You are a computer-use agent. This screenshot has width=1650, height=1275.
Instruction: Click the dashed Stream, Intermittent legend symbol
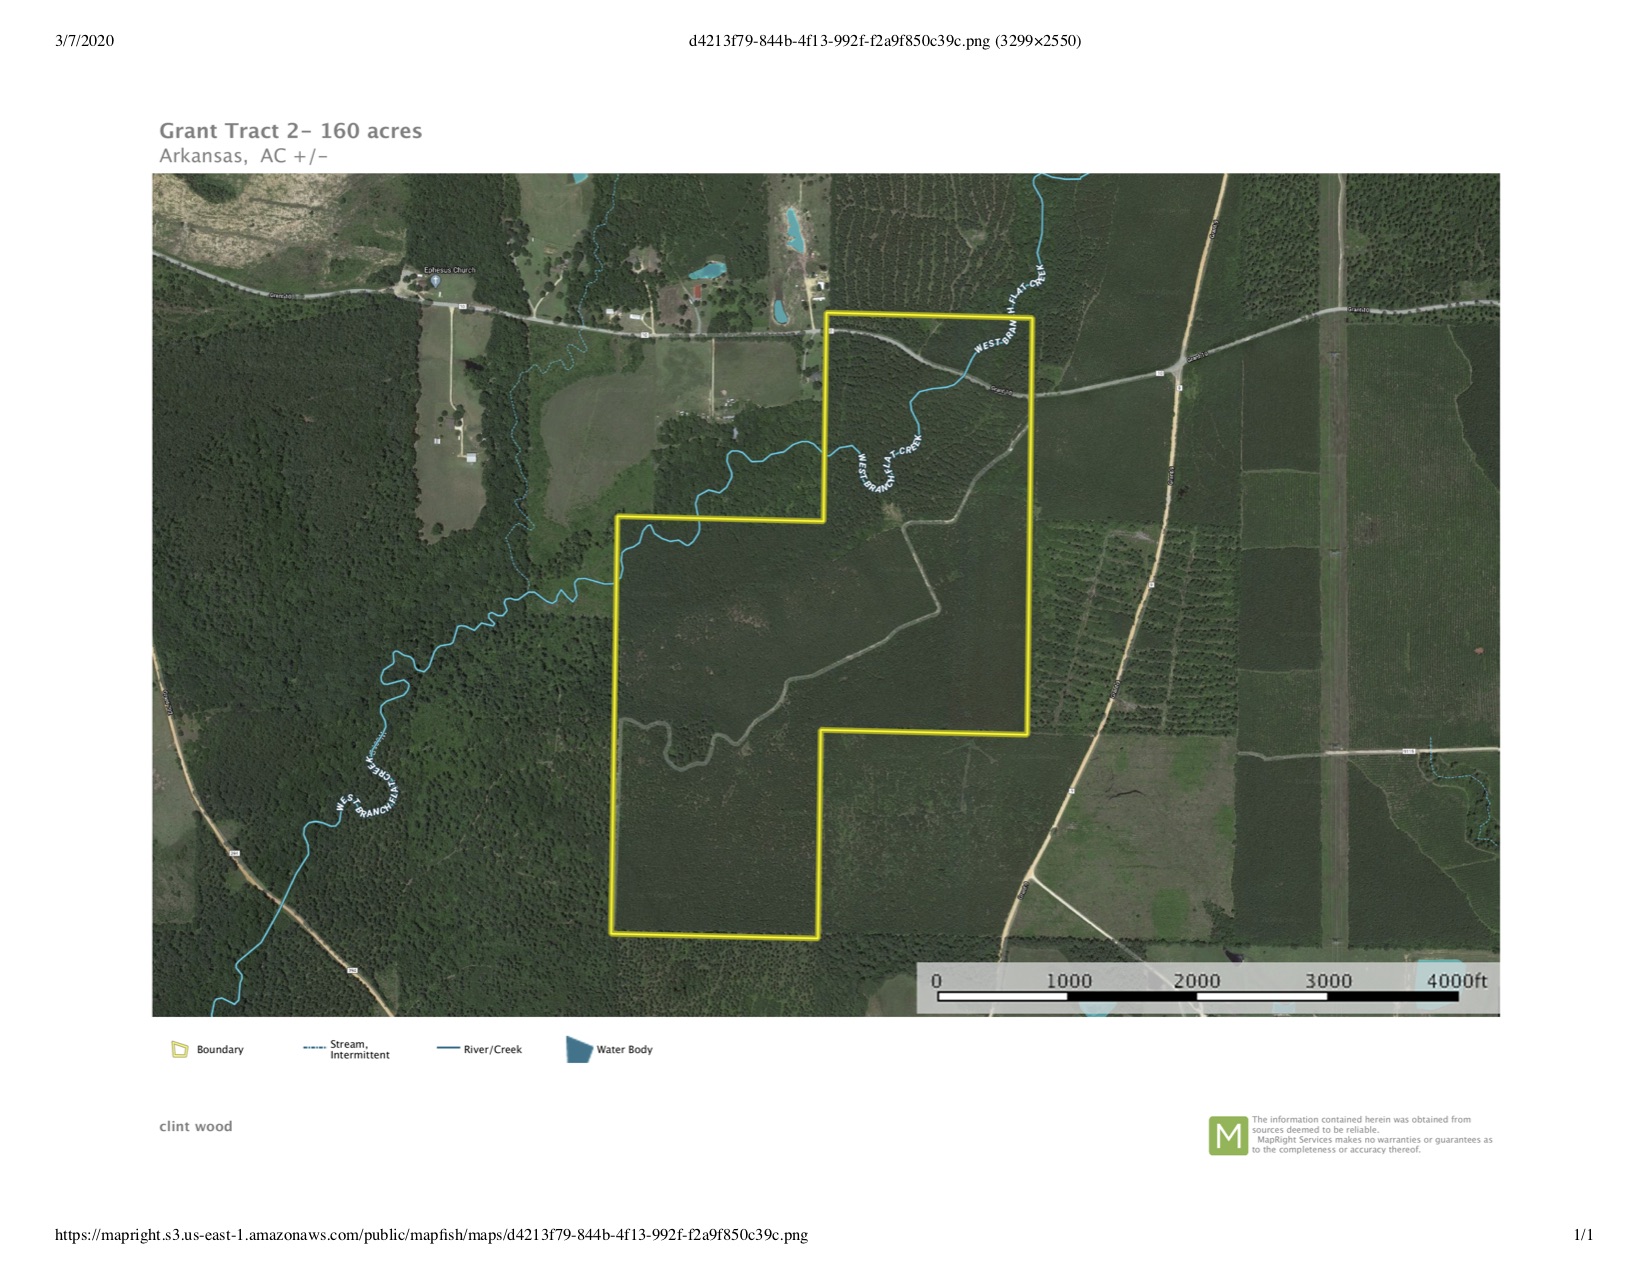pos(314,1048)
